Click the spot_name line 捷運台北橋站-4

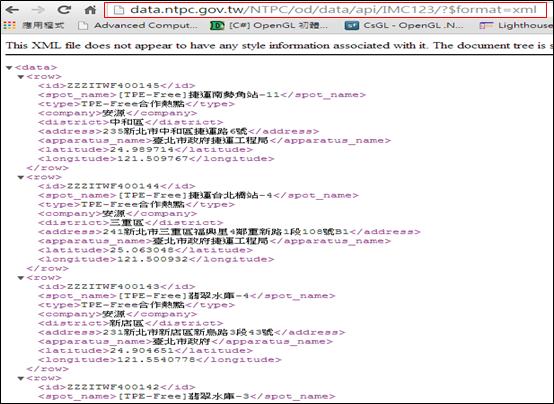(198, 195)
